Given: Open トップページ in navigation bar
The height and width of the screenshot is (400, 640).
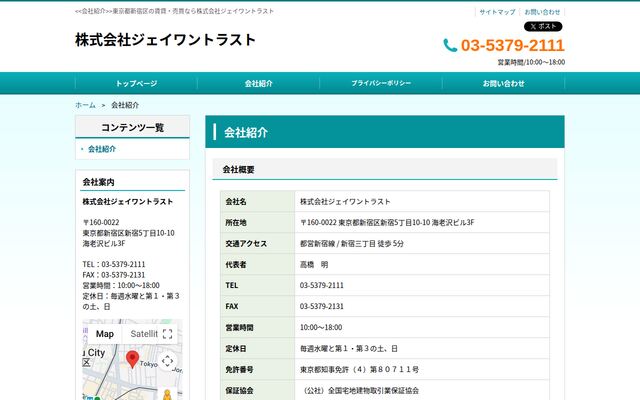Looking at the screenshot, I should [136, 83].
